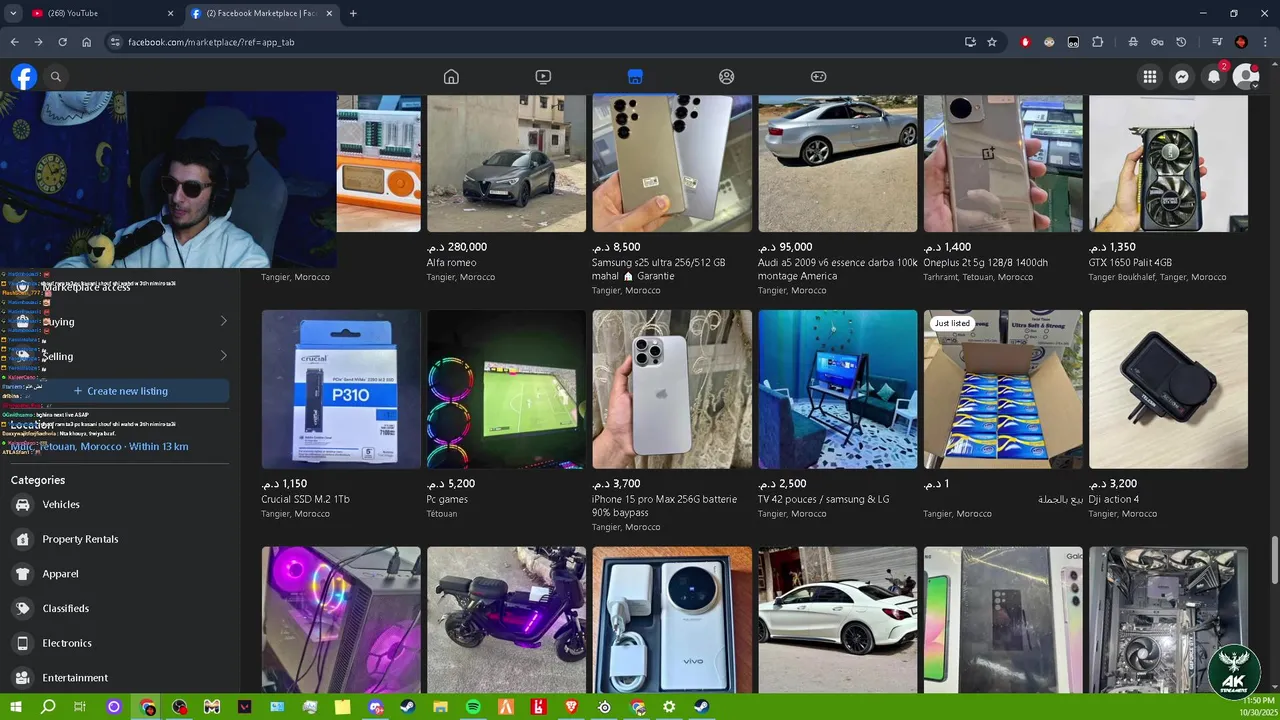Open the browser history clock icon

click(x=1181, y=42)
